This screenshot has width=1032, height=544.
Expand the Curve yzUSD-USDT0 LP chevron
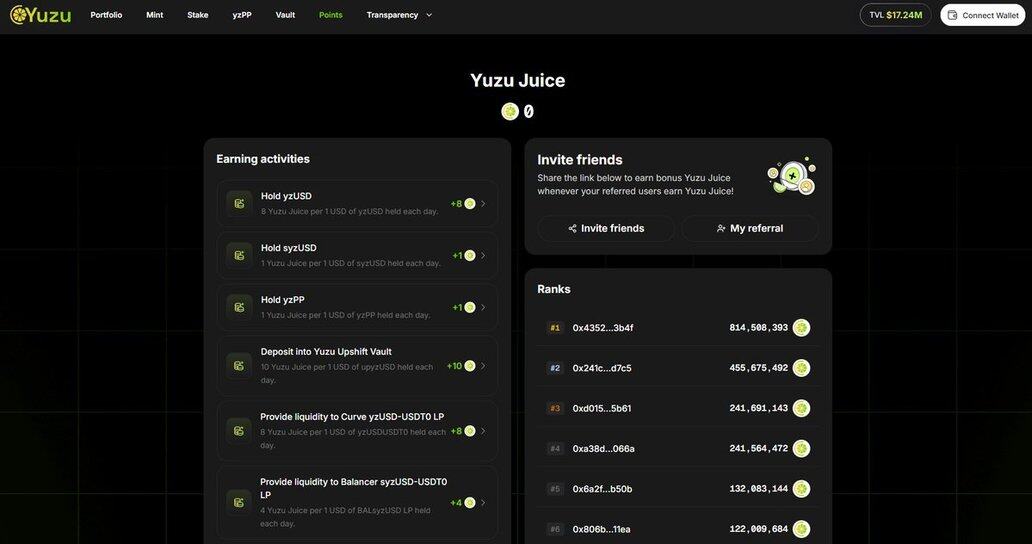point(483,431)
